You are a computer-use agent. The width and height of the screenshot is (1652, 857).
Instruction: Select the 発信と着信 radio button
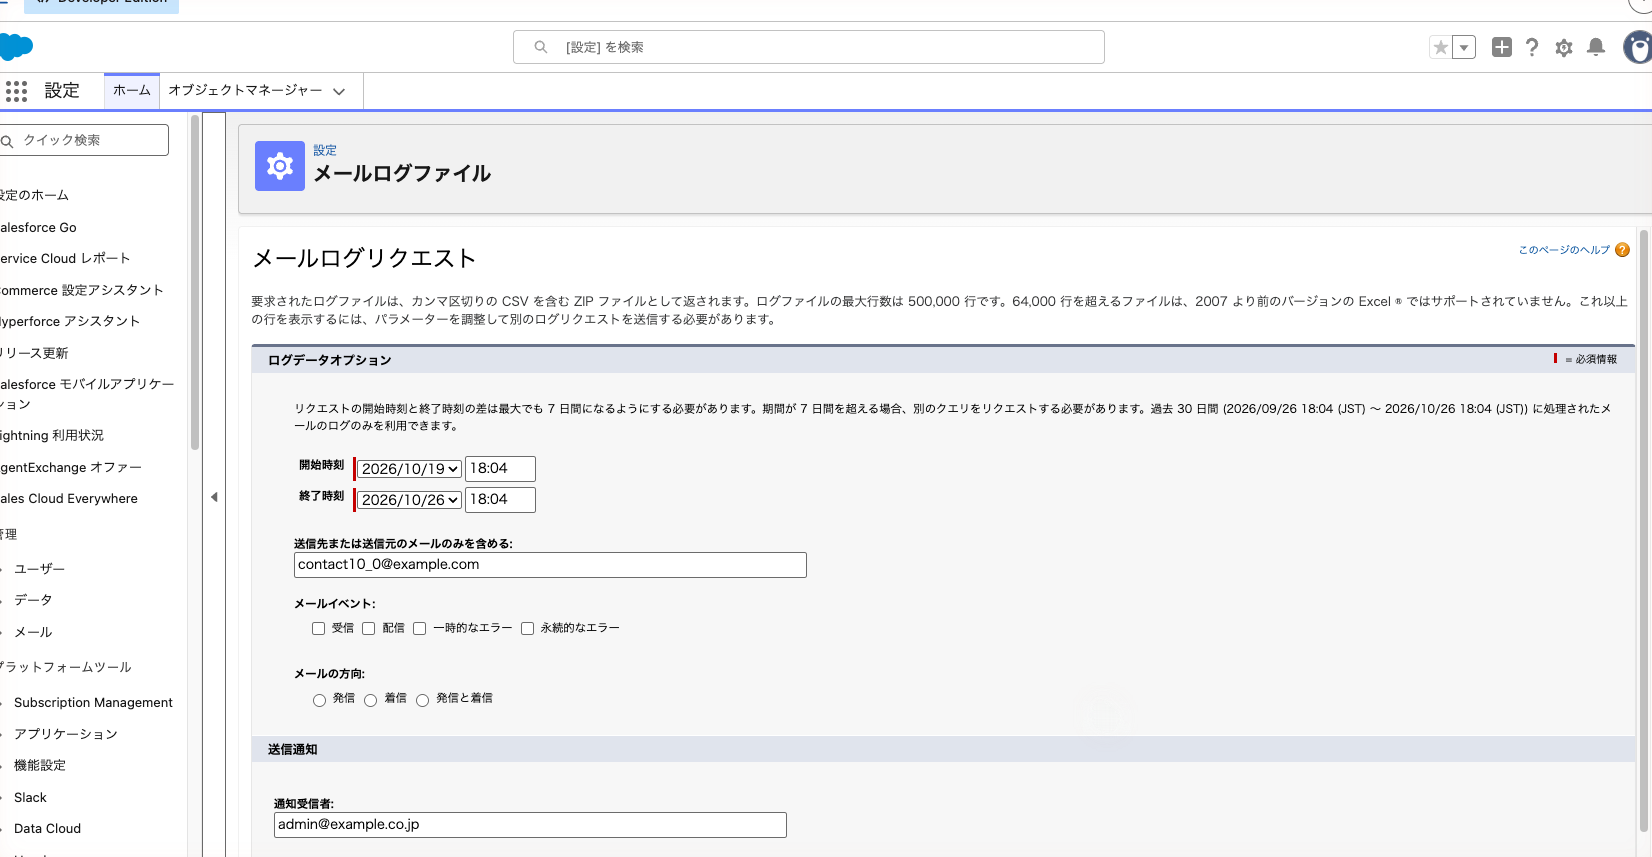coord(422,700)
